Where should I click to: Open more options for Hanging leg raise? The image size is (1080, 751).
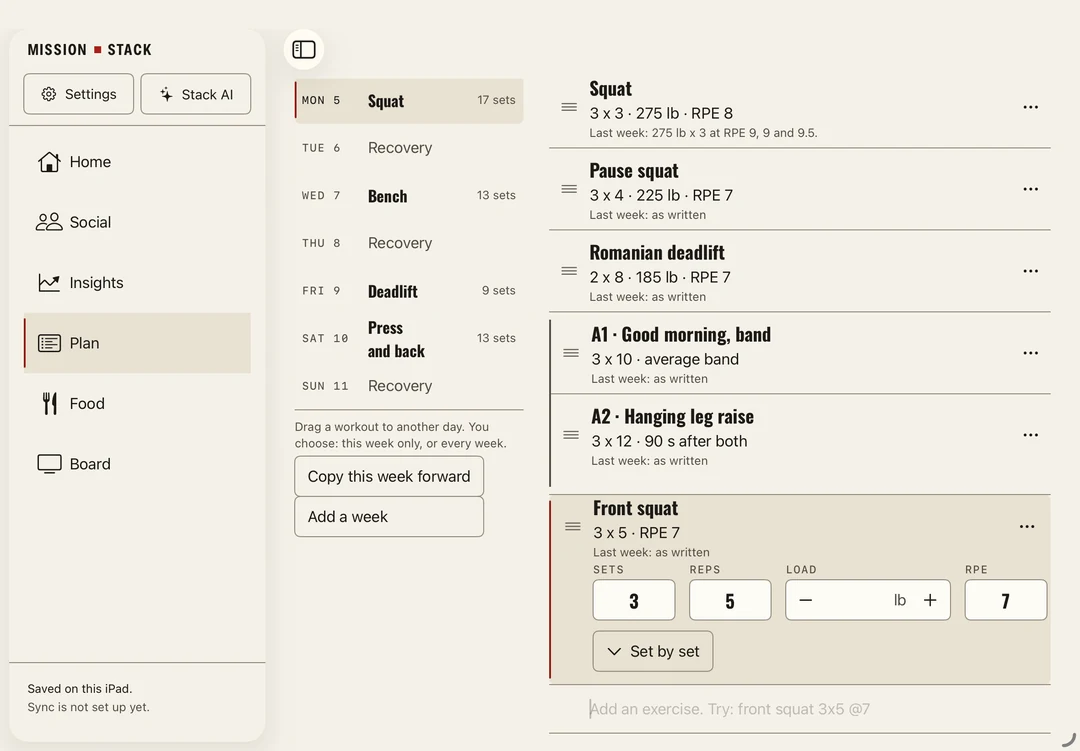[x=1030, y=435]
